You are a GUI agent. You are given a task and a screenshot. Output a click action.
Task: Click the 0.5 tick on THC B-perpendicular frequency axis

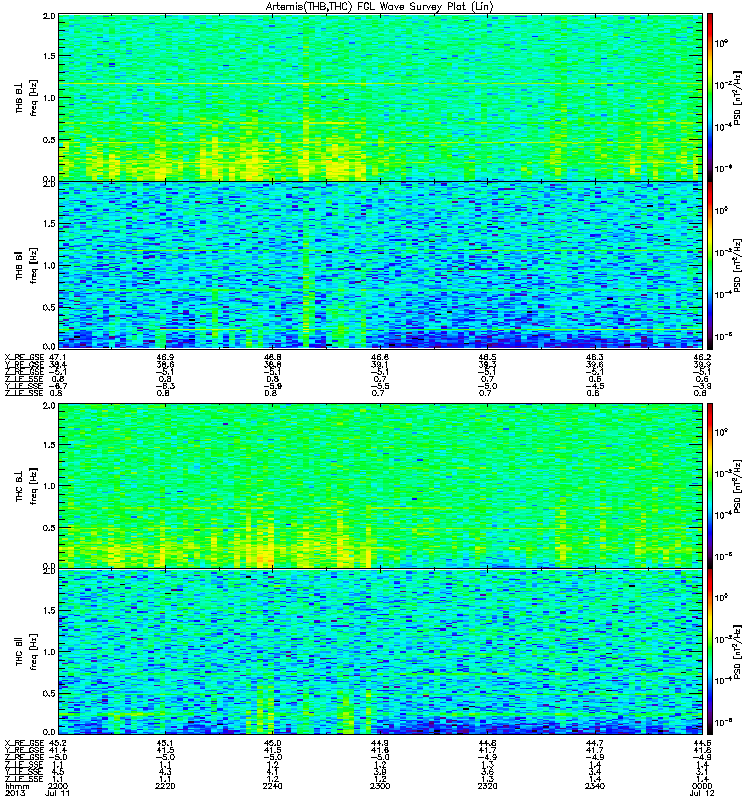tap(49, 528)
